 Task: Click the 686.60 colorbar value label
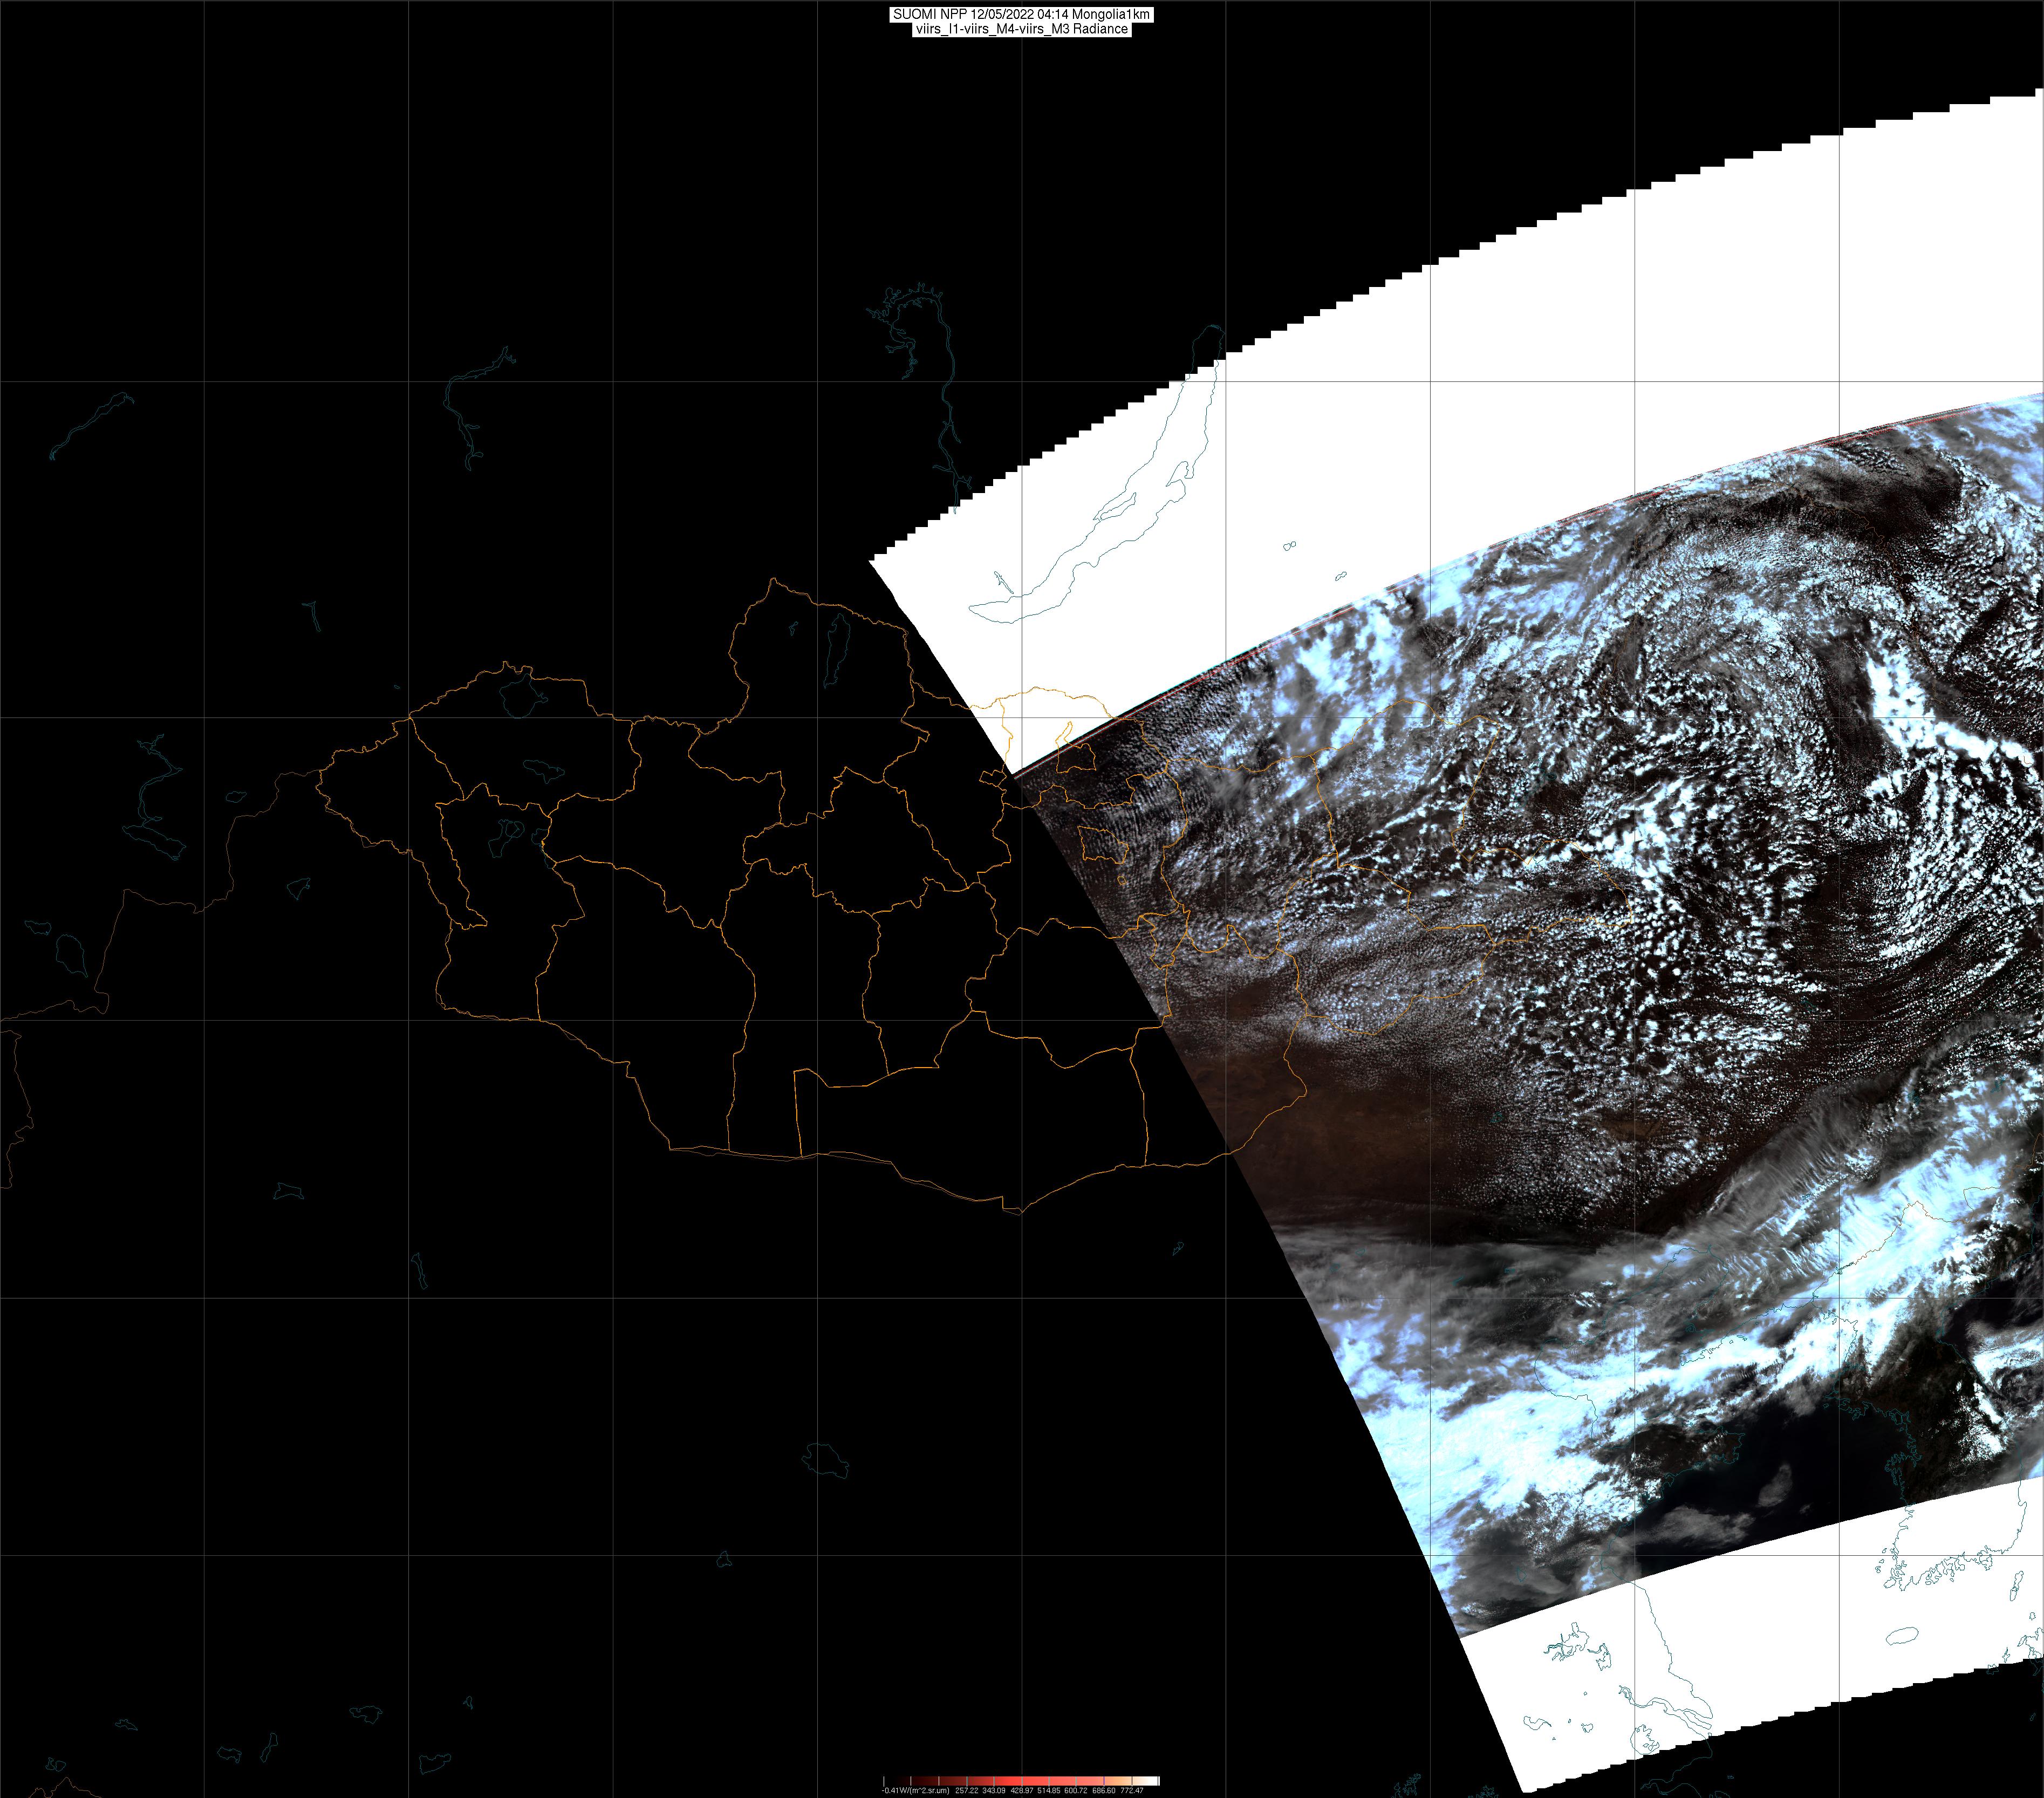(x=1104, y=1791)
